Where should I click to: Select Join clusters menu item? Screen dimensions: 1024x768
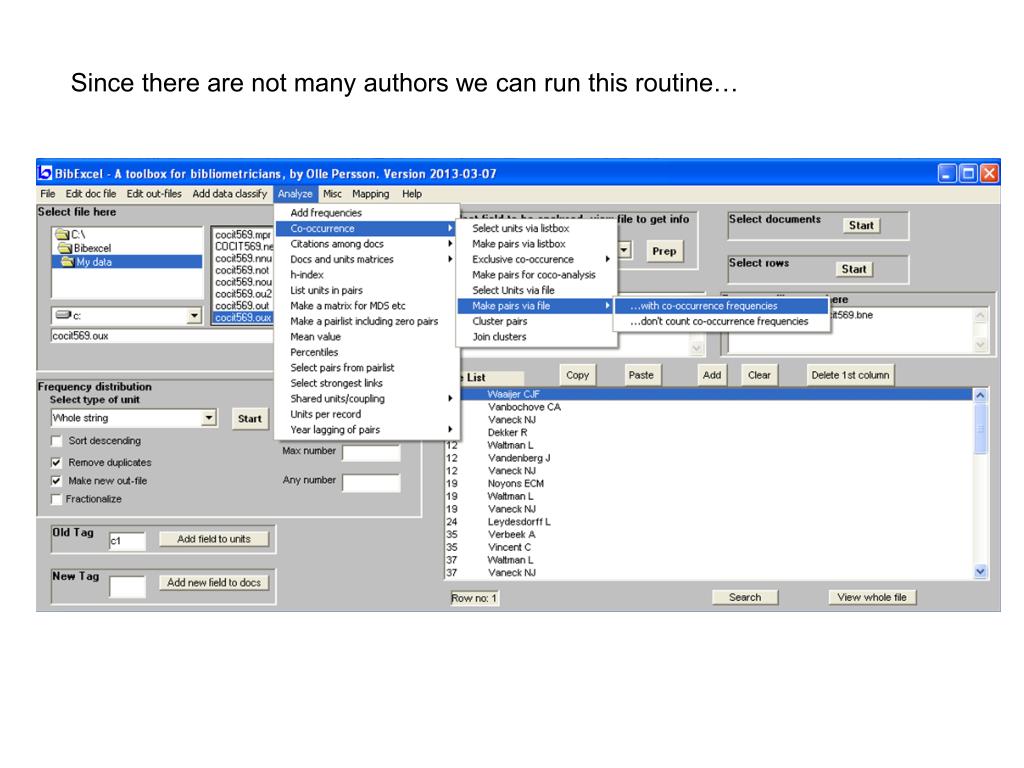pyautogui.click(x=536, y=337)
